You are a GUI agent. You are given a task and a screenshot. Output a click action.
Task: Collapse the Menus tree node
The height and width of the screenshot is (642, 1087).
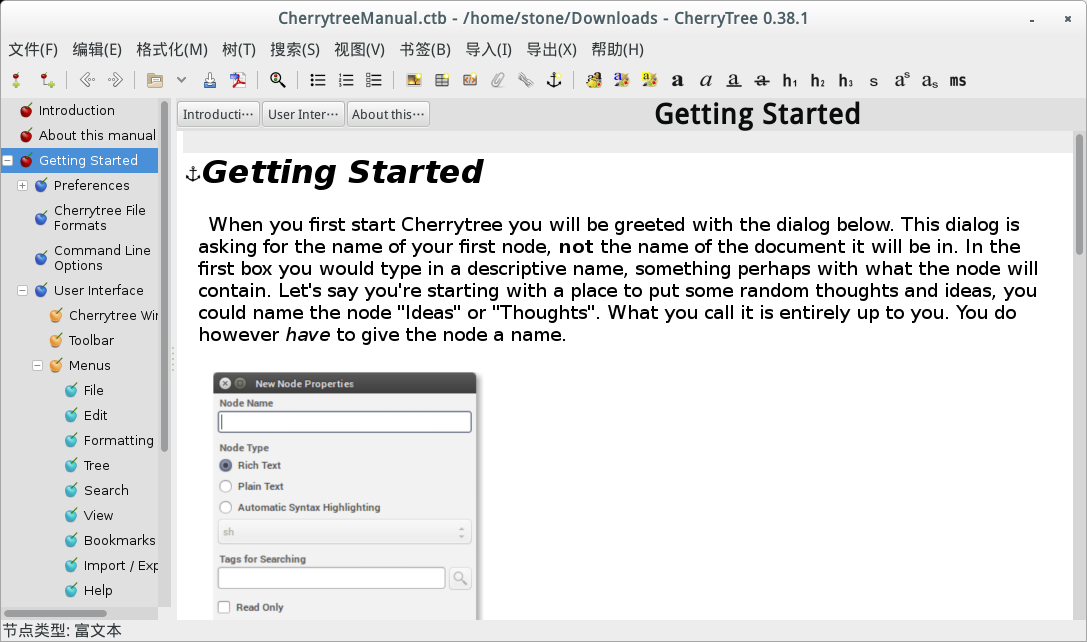click(x=37, y=365)
